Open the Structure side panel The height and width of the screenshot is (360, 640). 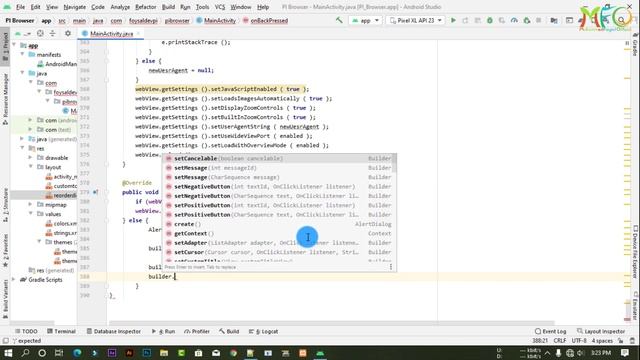tap(5, 205)
